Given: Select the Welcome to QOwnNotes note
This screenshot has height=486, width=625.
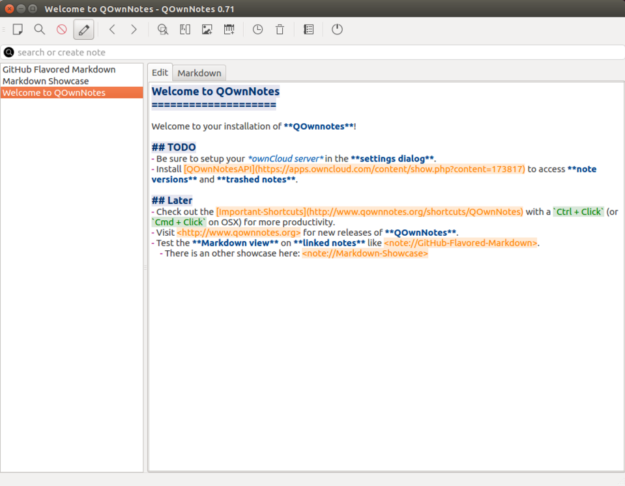Looking at the screenshot, I should point(72,92).
